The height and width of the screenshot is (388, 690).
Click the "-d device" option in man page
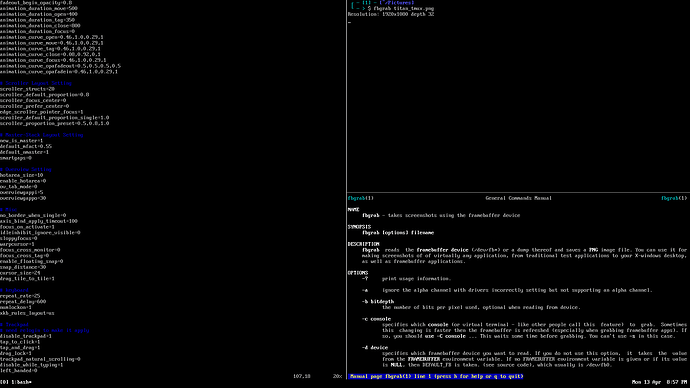pyautogui.click(x=375, y=348)
